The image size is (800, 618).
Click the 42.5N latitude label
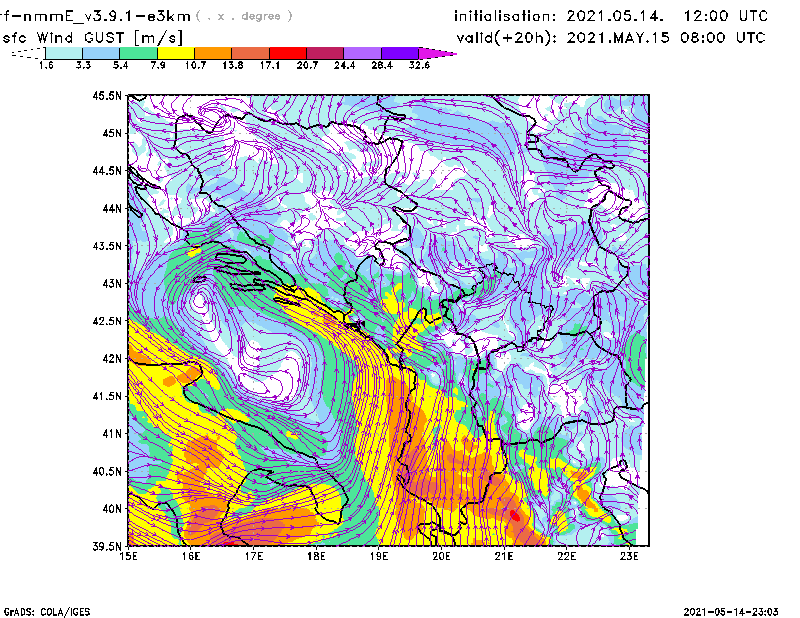[108, 321]
